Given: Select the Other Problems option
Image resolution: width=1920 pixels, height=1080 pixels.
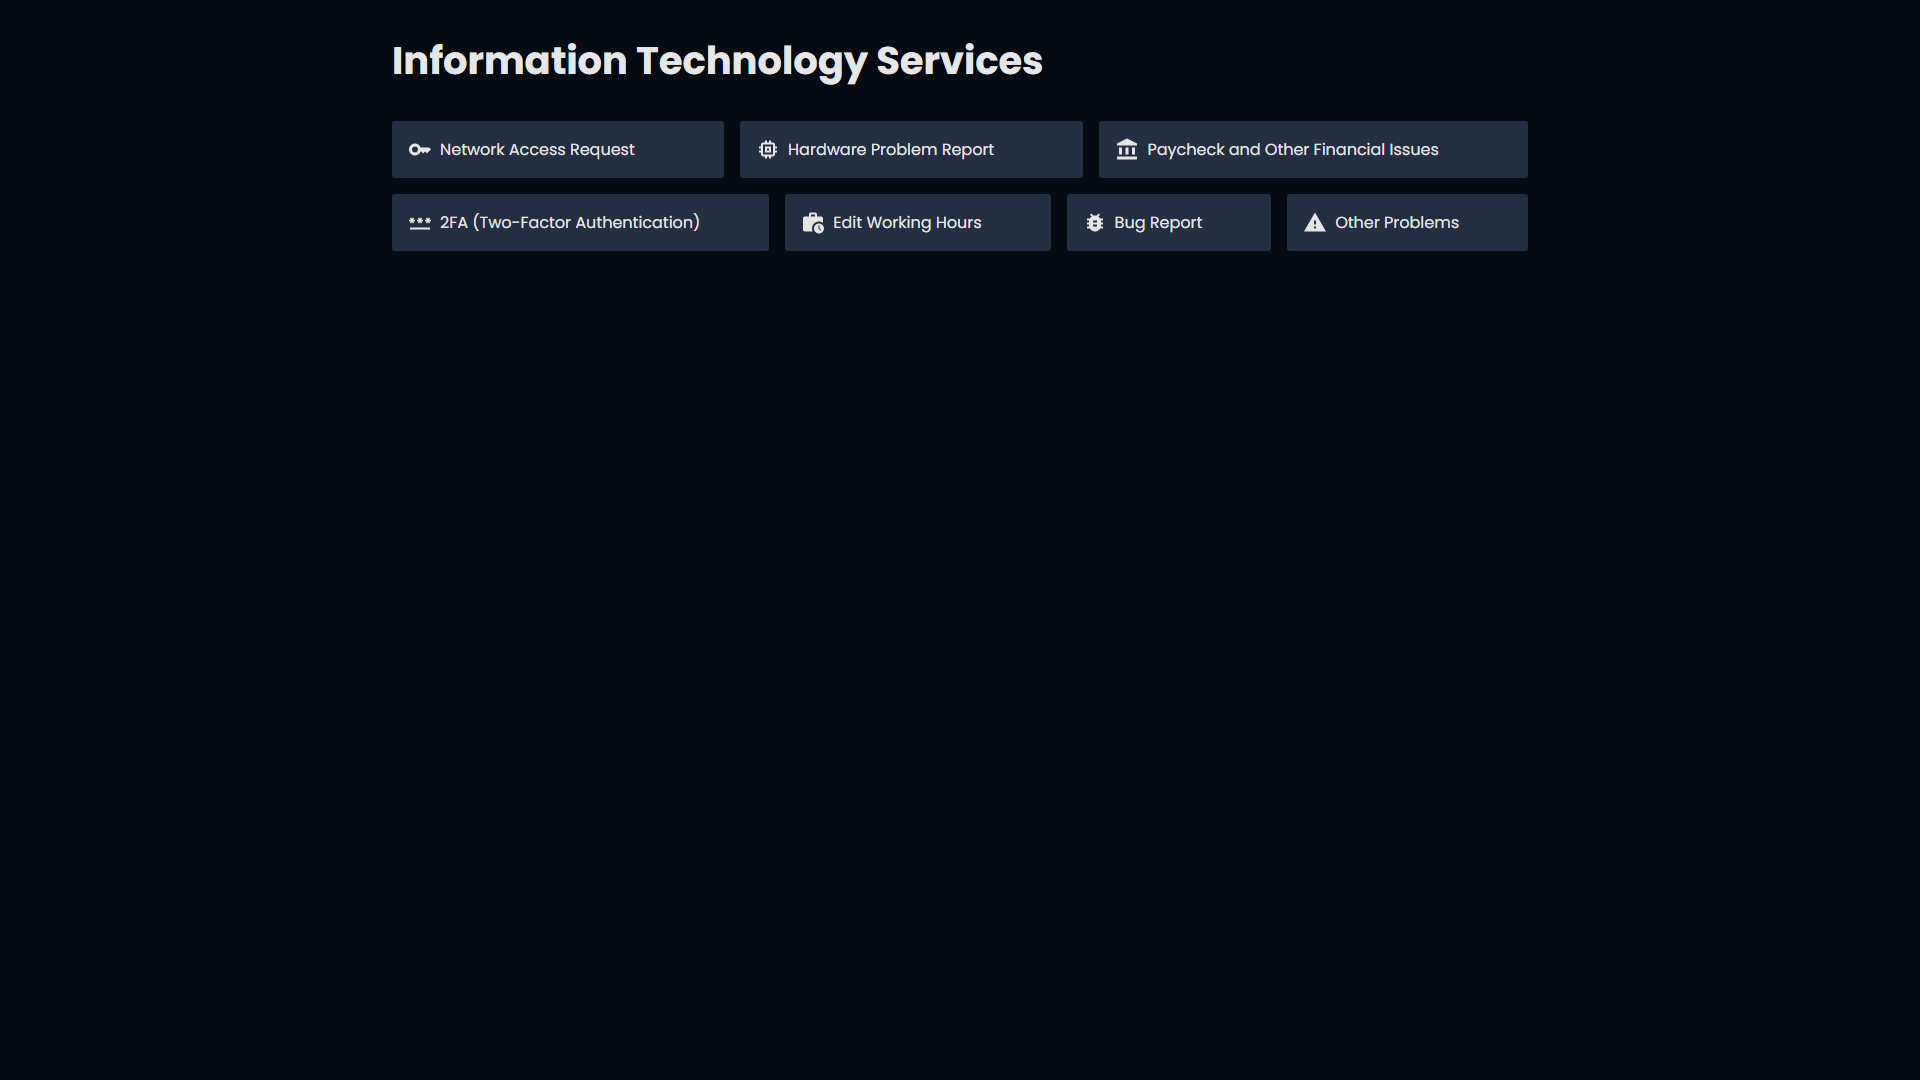Looking at the screenshot, I should coord(1407,223).
